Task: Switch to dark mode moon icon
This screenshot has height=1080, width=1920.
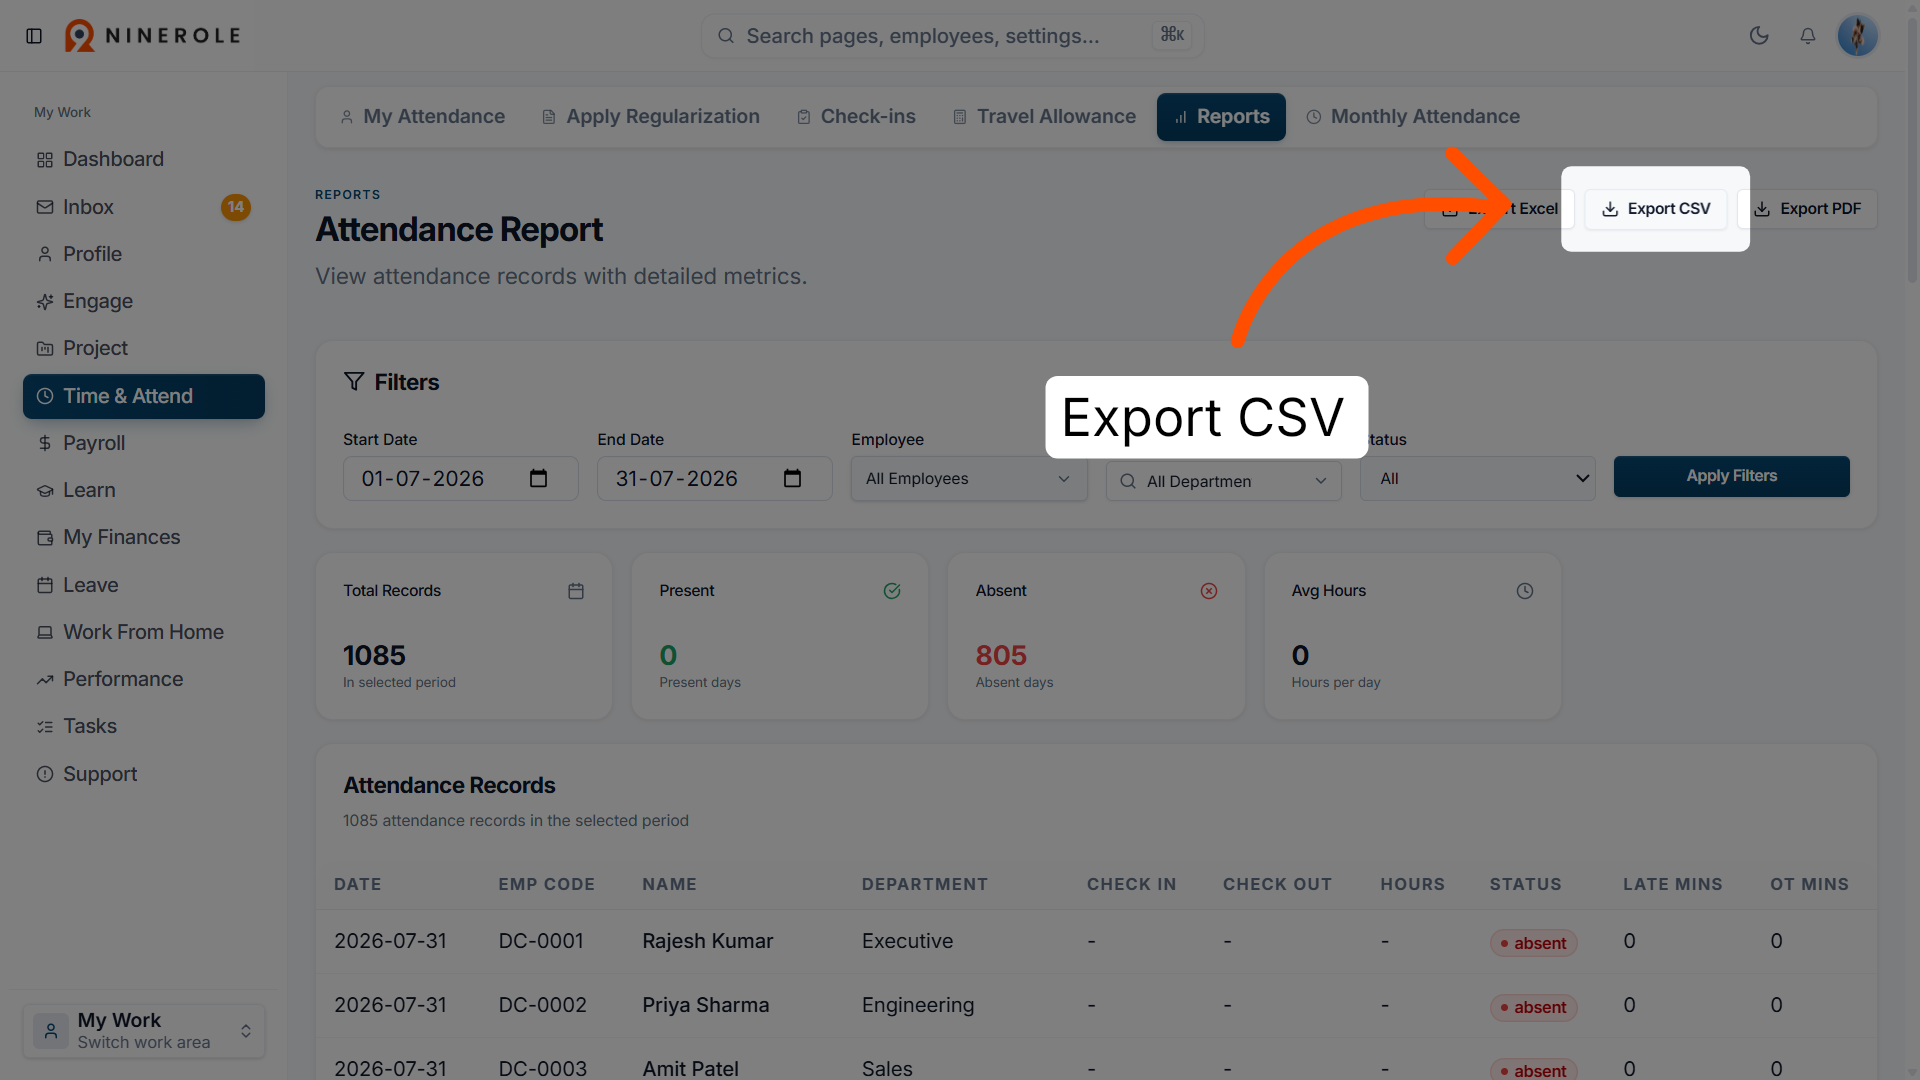Action: click(1759, 36)
